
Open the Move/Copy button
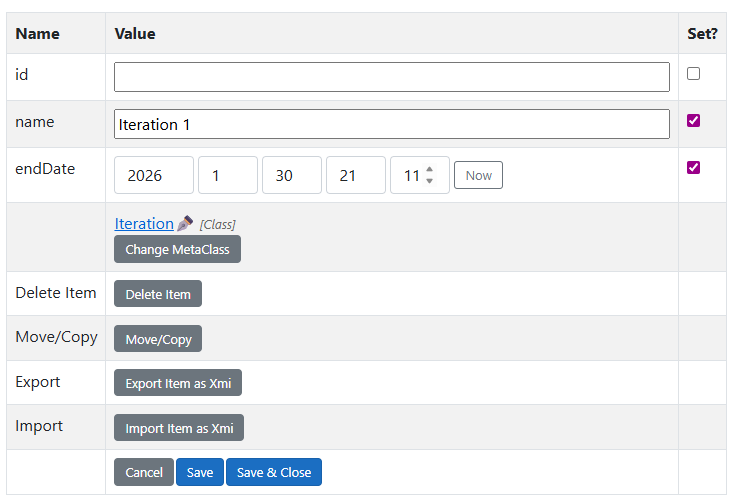click(x=158, y=340)
